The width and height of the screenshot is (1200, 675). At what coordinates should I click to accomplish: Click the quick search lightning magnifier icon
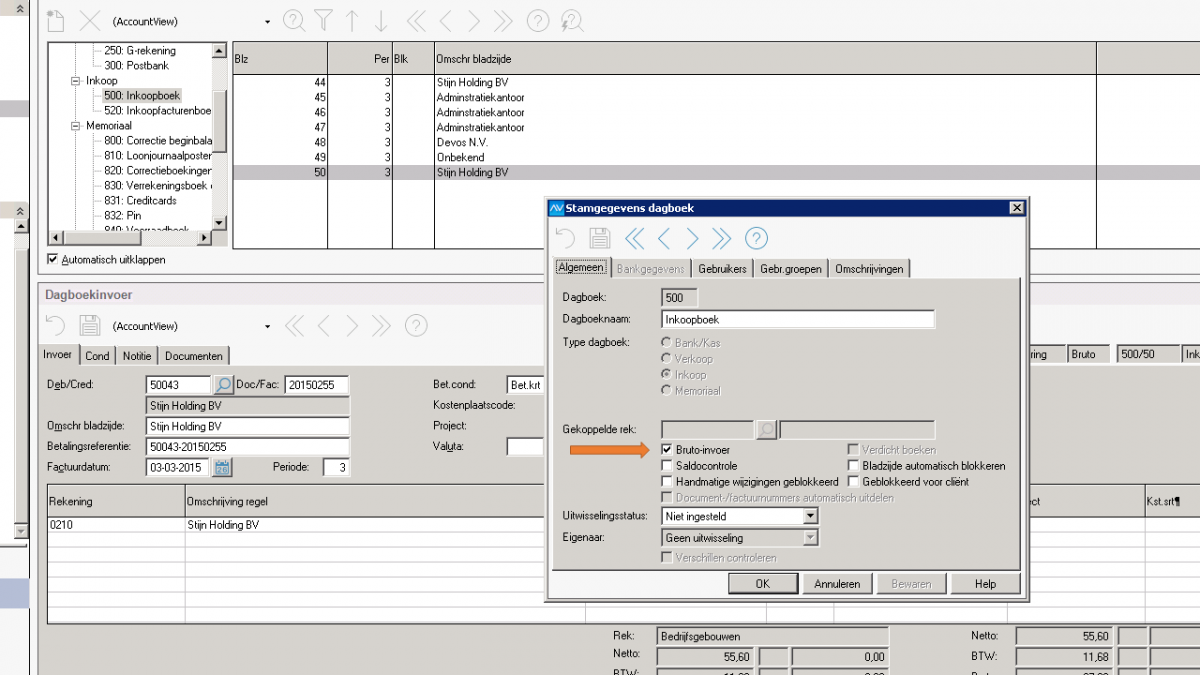coord(571,20)
